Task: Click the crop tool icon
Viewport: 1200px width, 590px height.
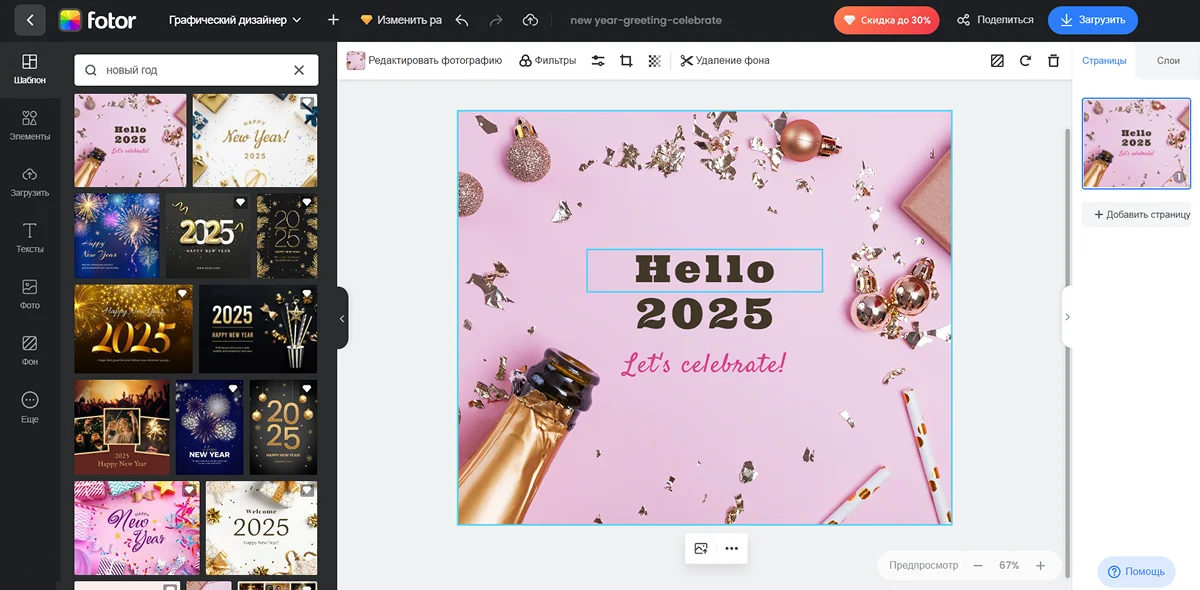Action: 626,61
